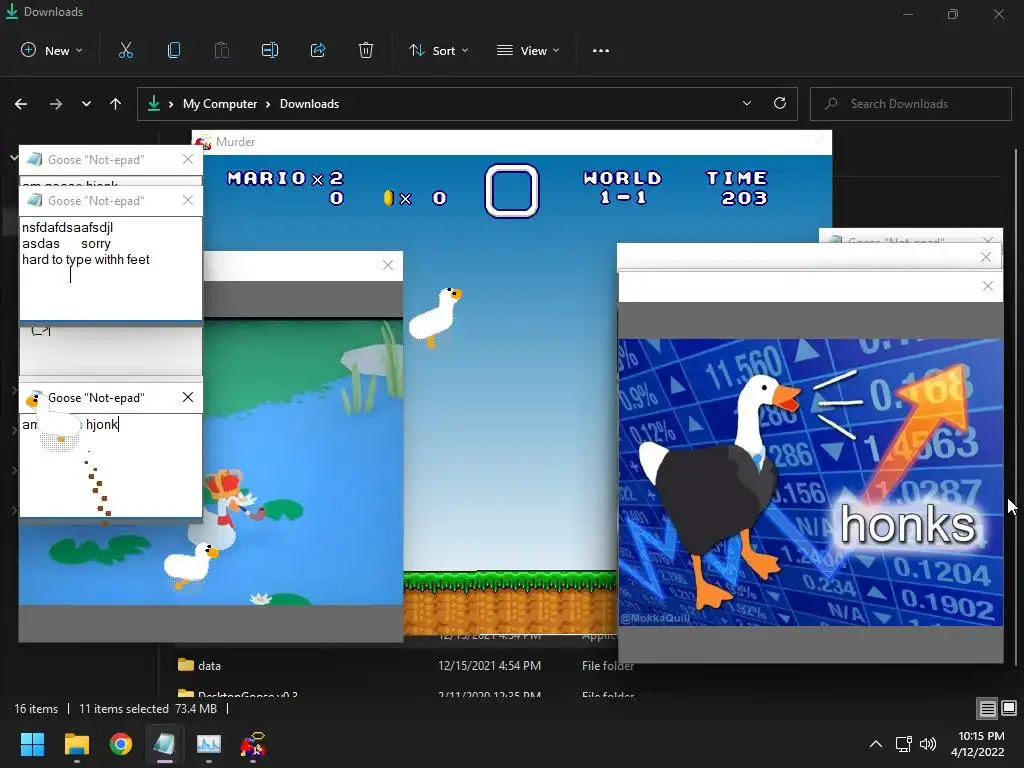Click the 'hjonk' text in Not-epad
The width and height of the screenshot is (1024, 768).
click(x=102, y=424)
